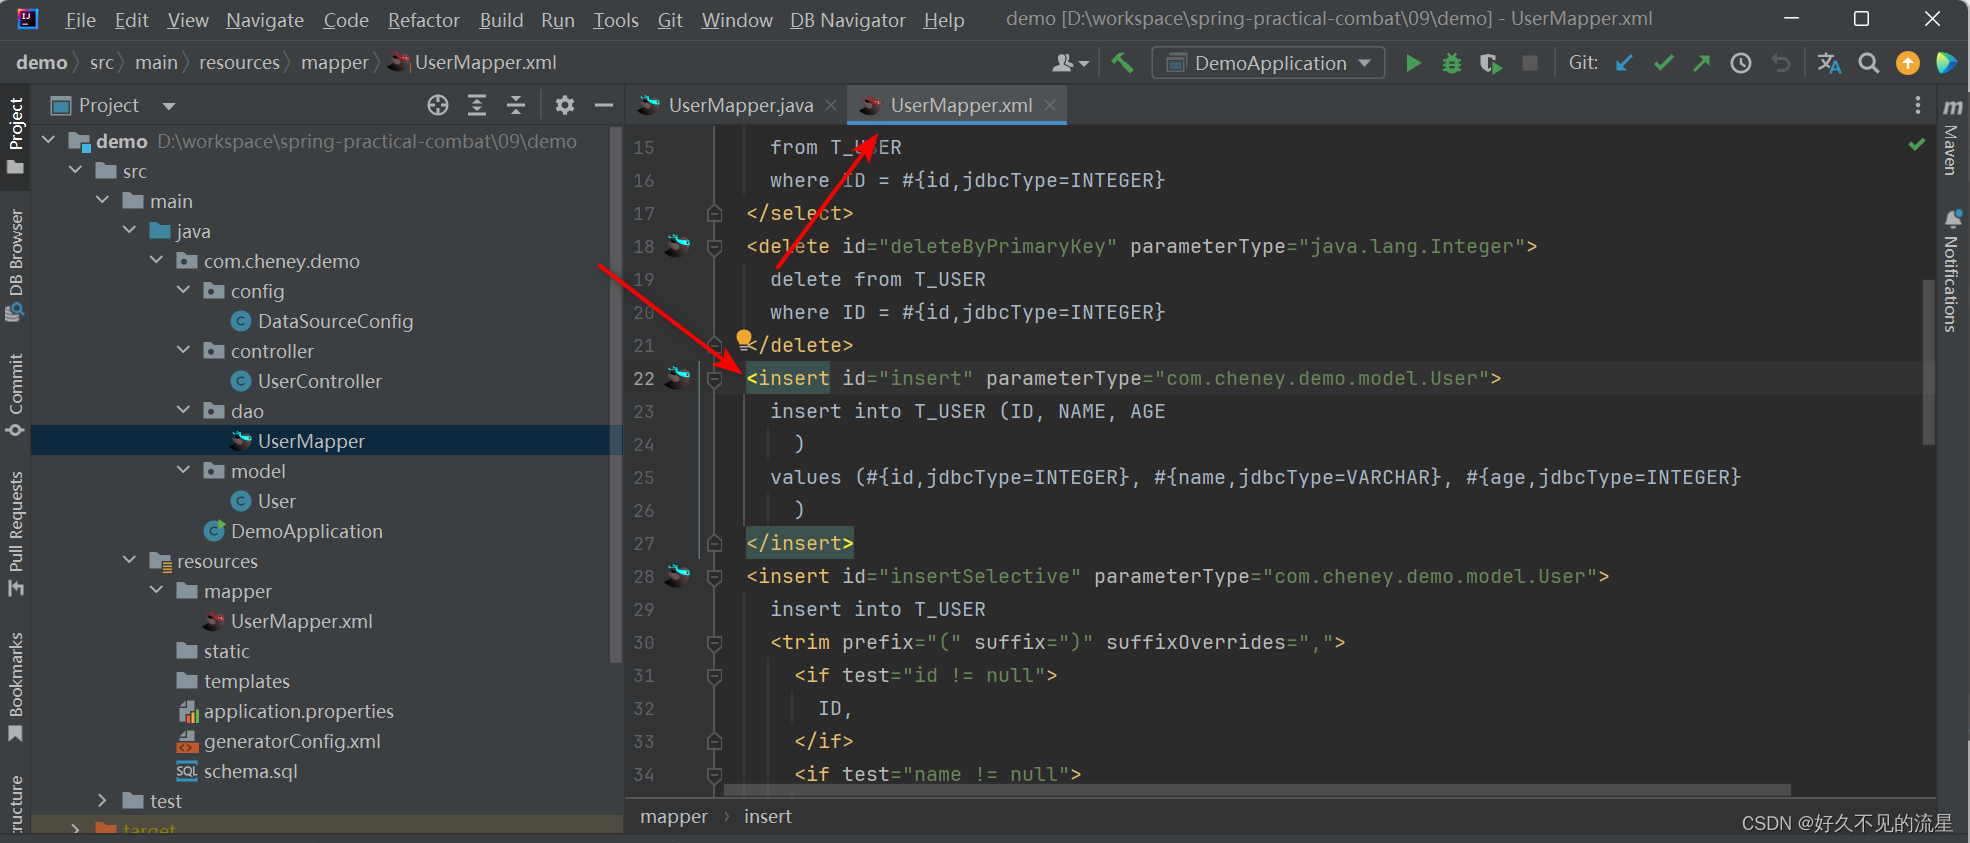Toggle the Pull Requests tool window

tap(15, 535)
